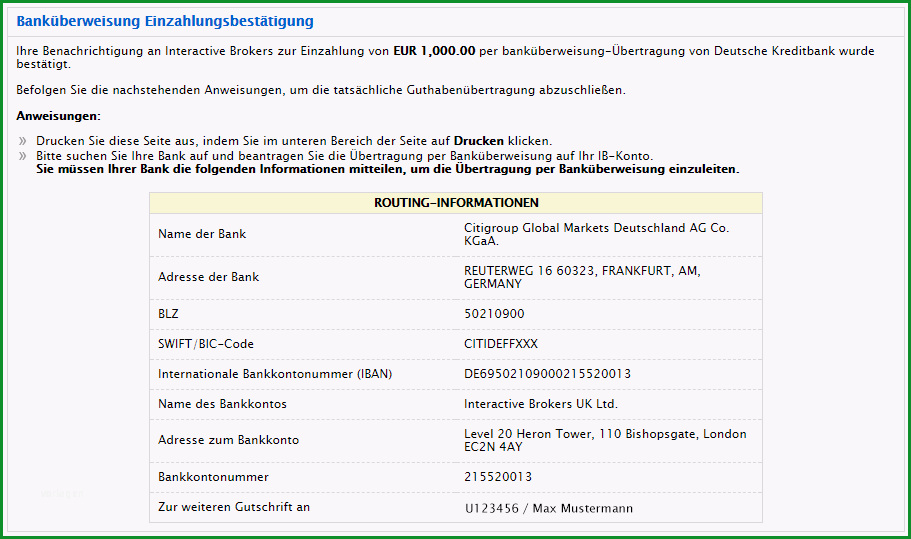
Task: Click the bullet text 'Bitte suchen Sie Ihre Bank auf'
Action: 345,156
